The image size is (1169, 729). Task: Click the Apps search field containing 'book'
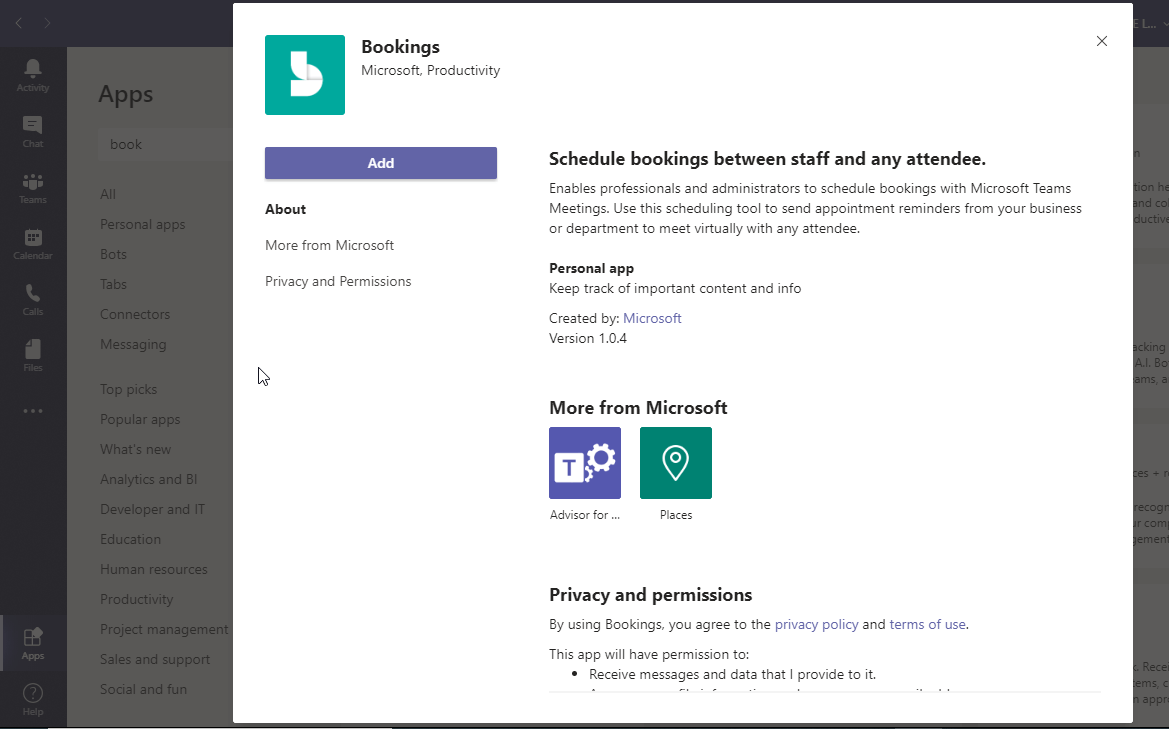[165, 144]
